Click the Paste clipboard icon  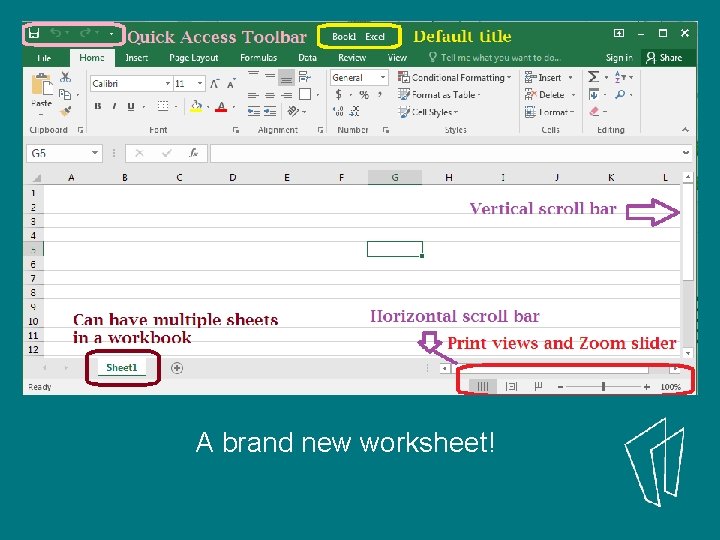pos(42,86)
